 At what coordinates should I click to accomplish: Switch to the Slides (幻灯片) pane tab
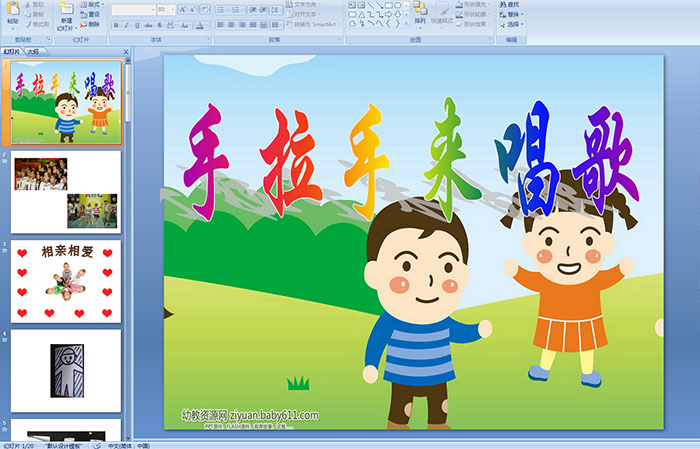coord(11,50)
